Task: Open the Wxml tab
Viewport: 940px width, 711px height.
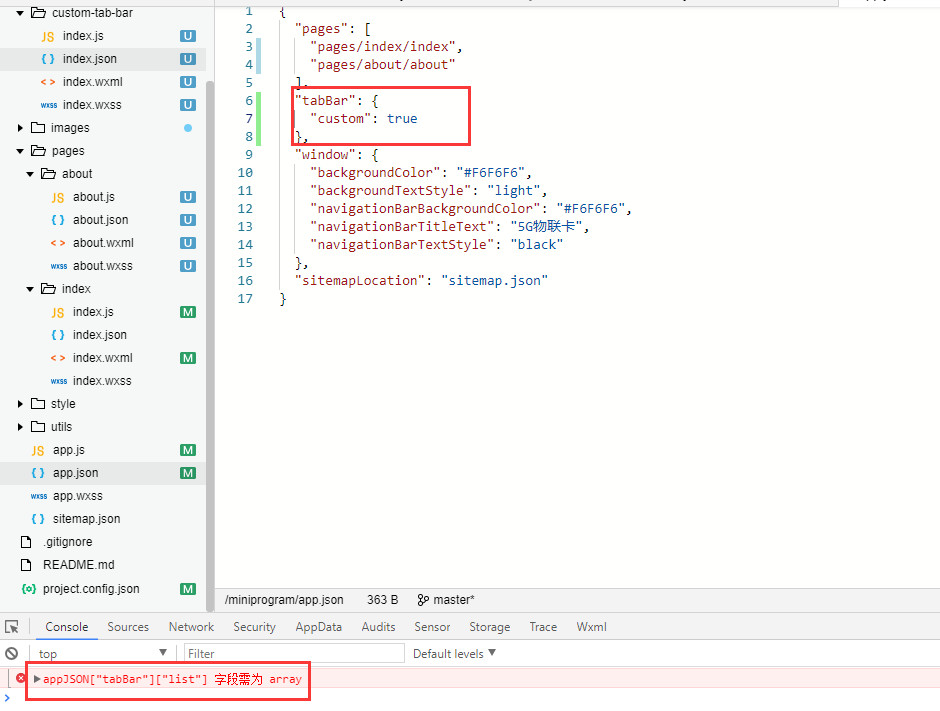Action: [x=591, y=627]
